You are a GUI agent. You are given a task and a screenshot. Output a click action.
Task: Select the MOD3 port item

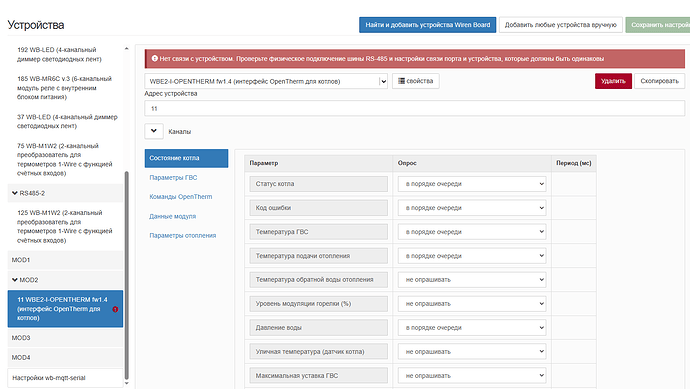click(65, 338)
